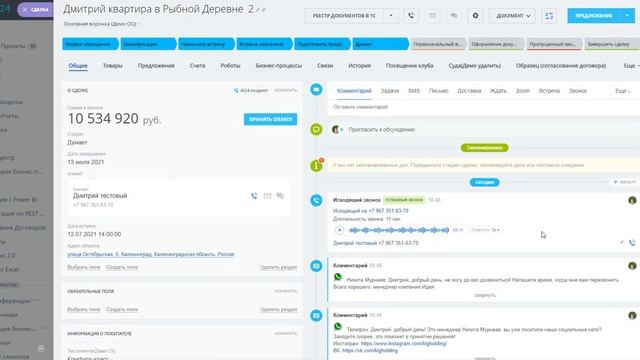Click изменить in Обязательные поля section
640x360 pixels.
pyautogui.click(x=286, y=291)
